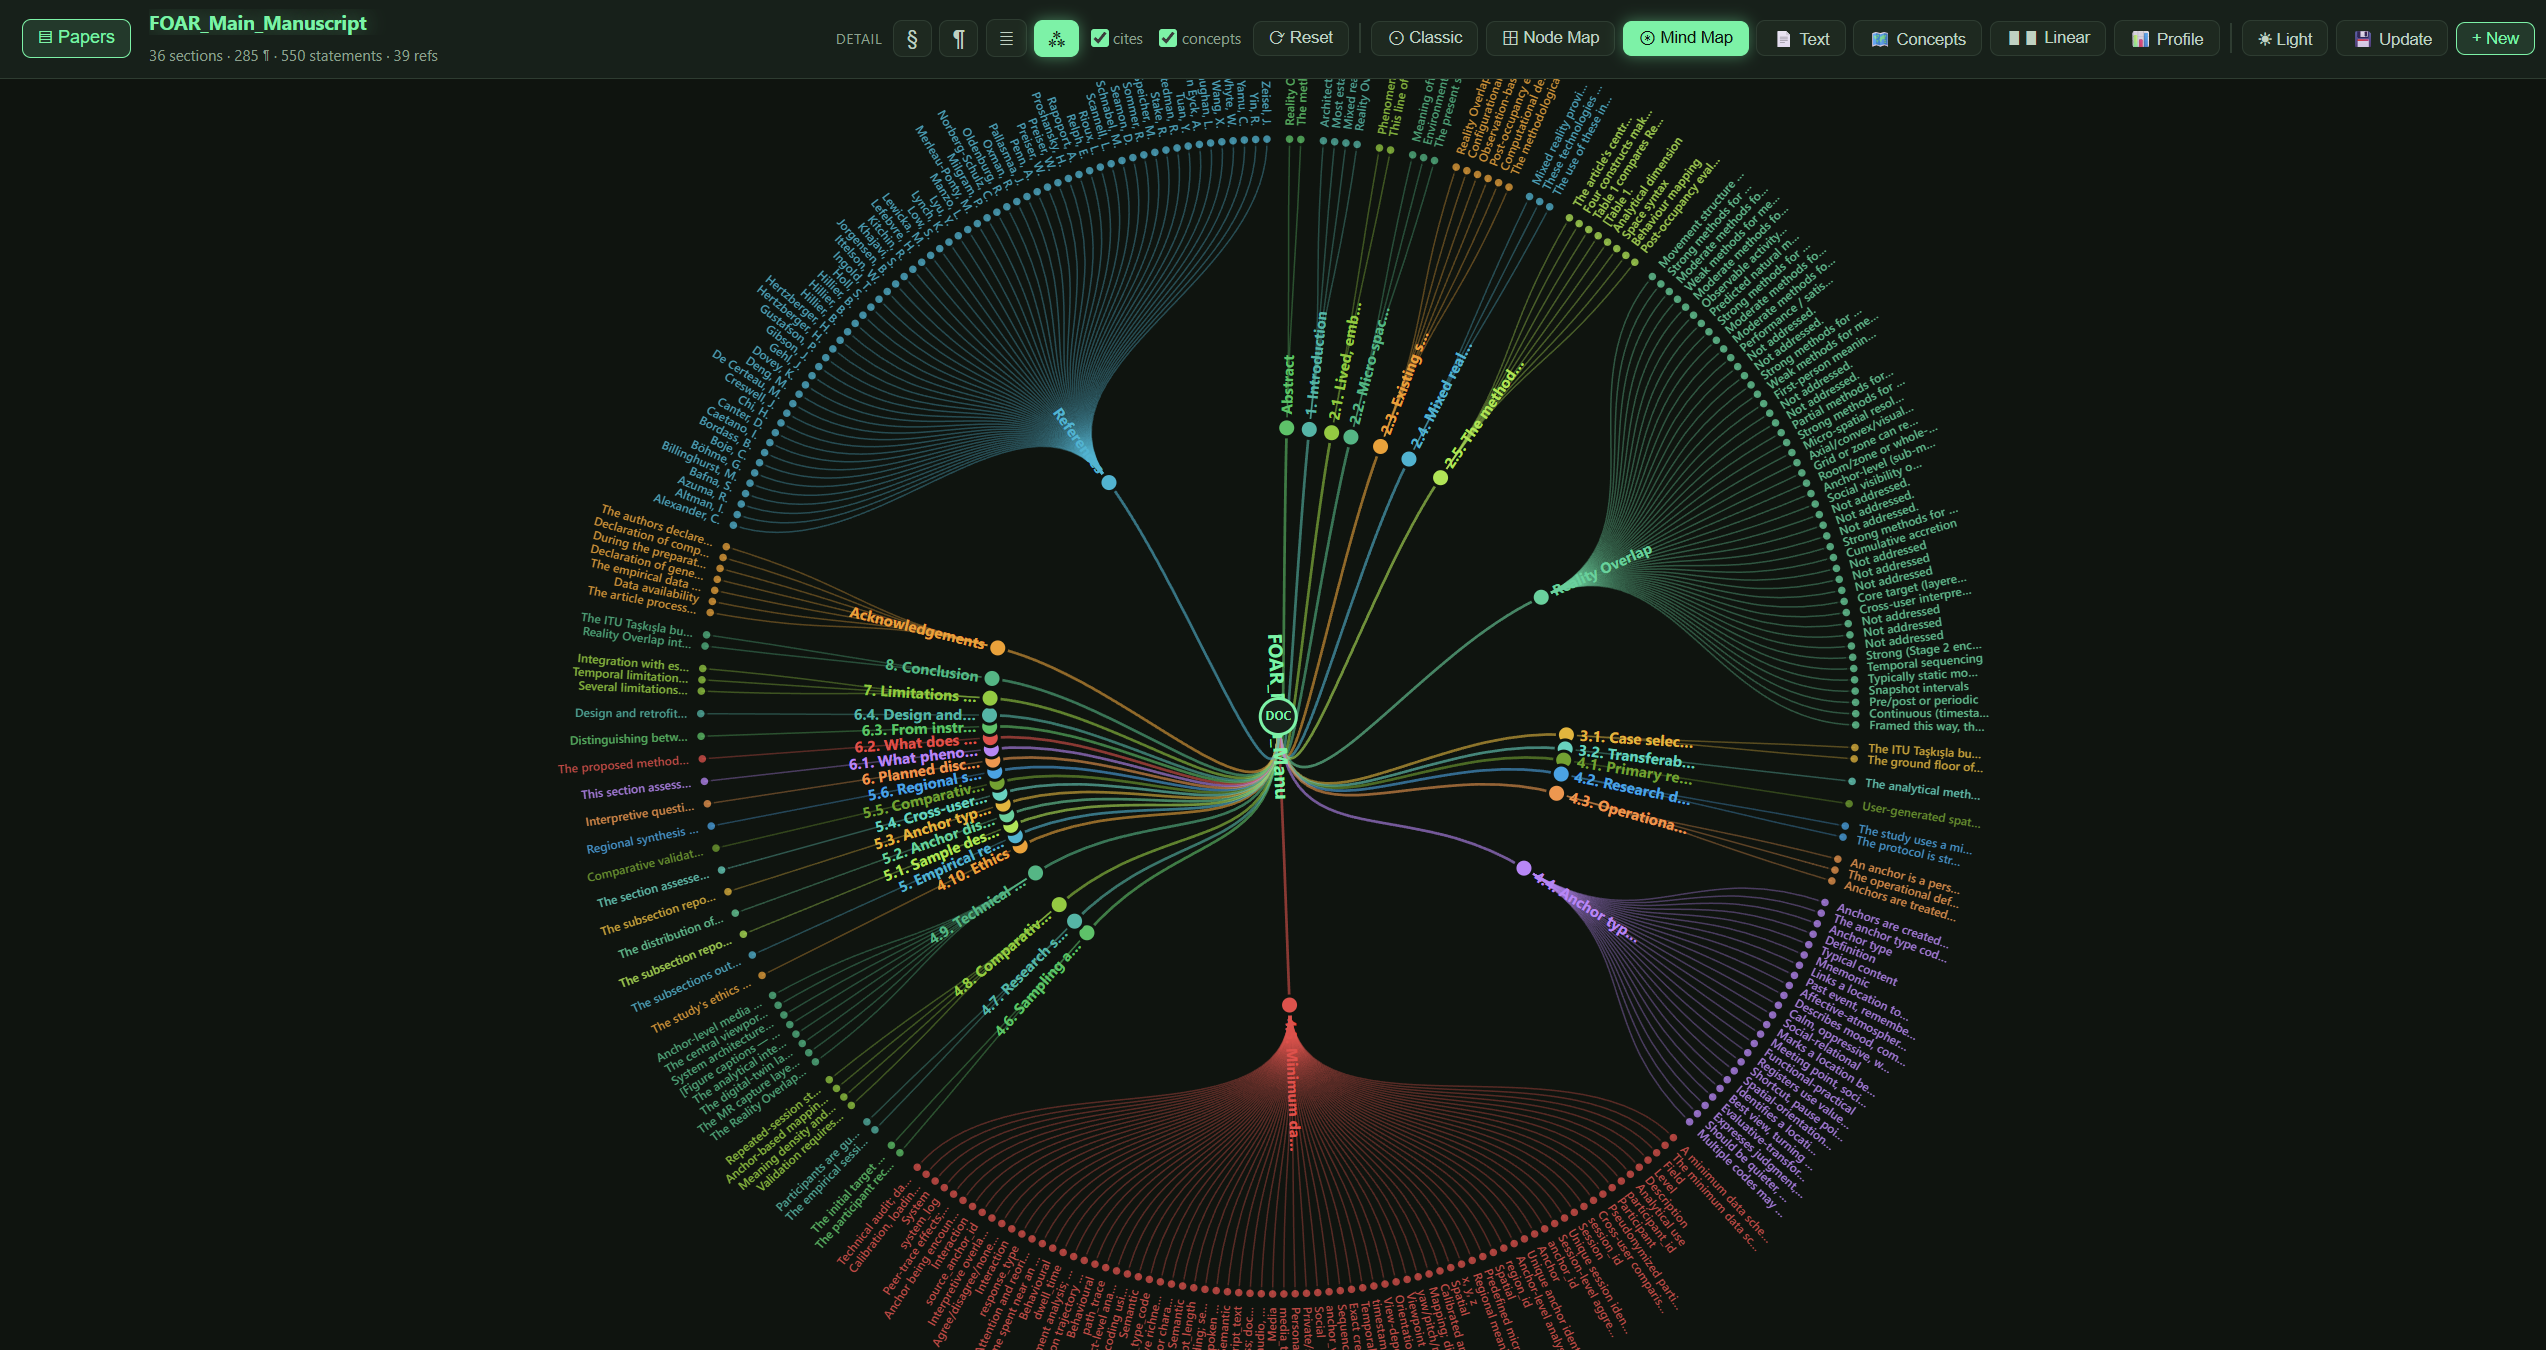Switch to the Node Map view
This screenshot has width=2546, height=1350.
[1551, 38]
